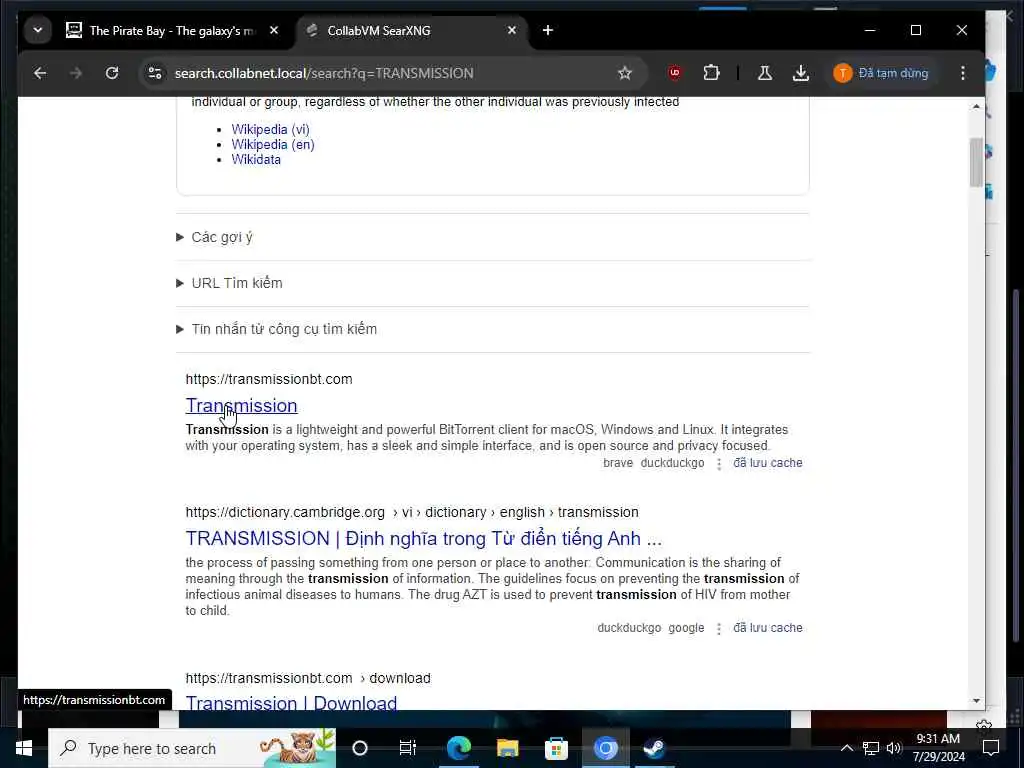Screen dimensions: 1024x768
Task: Click the https://transmissionbt.com URL above first result
Action: [x=269, y=379]
